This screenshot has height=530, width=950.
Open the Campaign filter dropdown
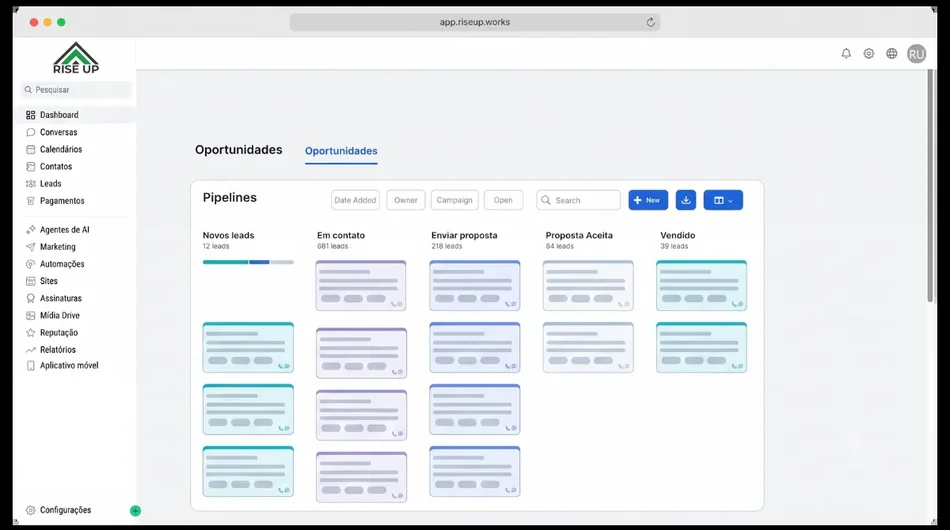(x=454, y=200)
